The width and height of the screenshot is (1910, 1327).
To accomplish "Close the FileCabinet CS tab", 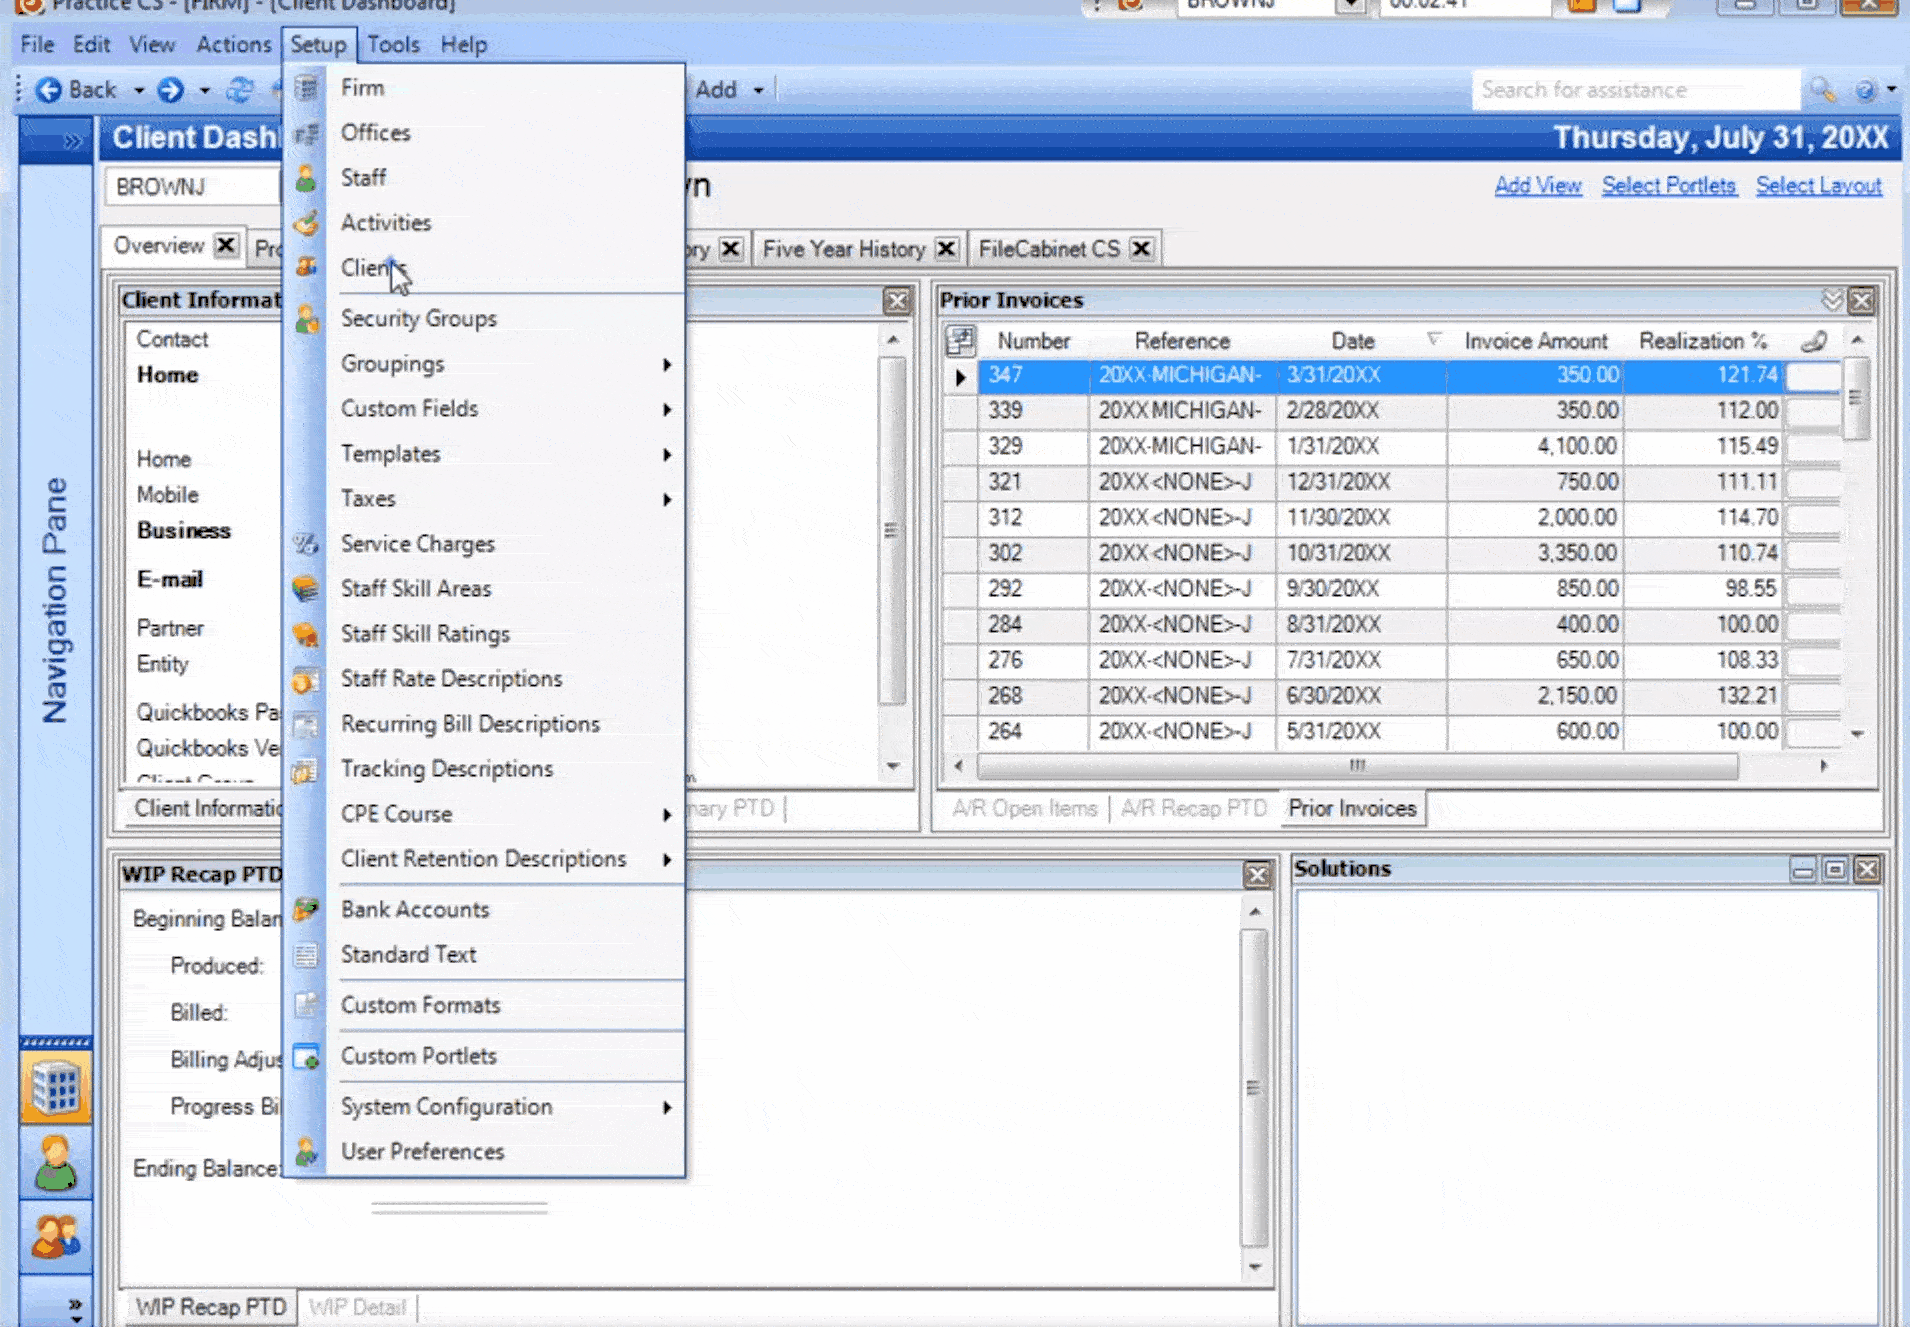I will [1140, 248].
